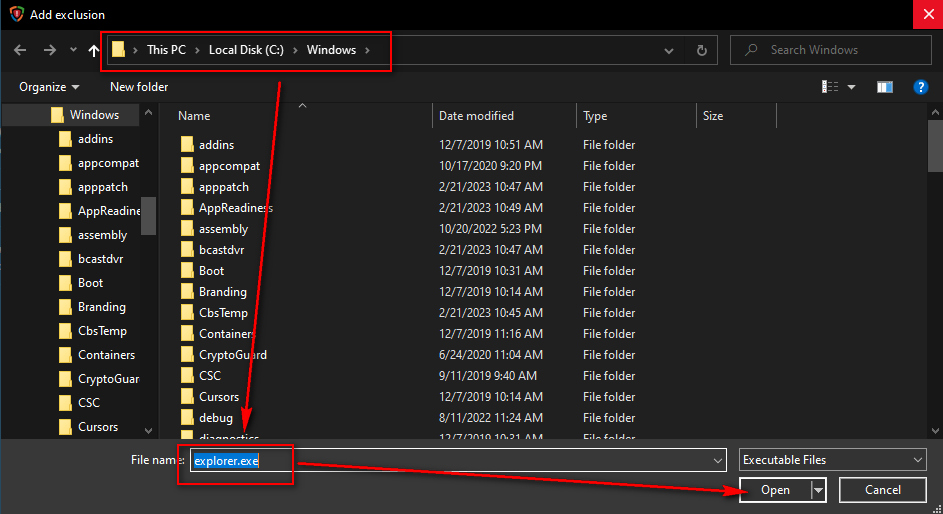The height and width of the screenshot is (514, 943).
Task: Open recent locations dropdown arrow
Action: (x=73, y=50)
